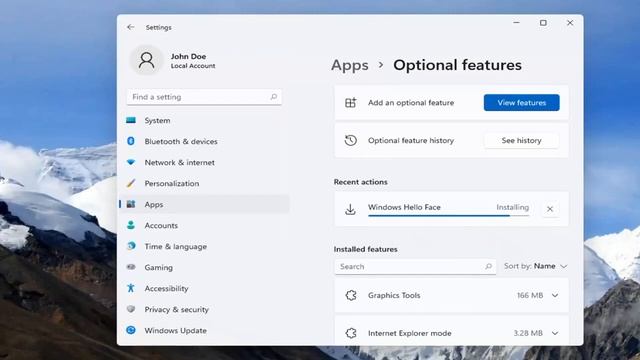Click the Apps icon in sidebar
The width and height of the screenshot is (640, 360).
131,204
